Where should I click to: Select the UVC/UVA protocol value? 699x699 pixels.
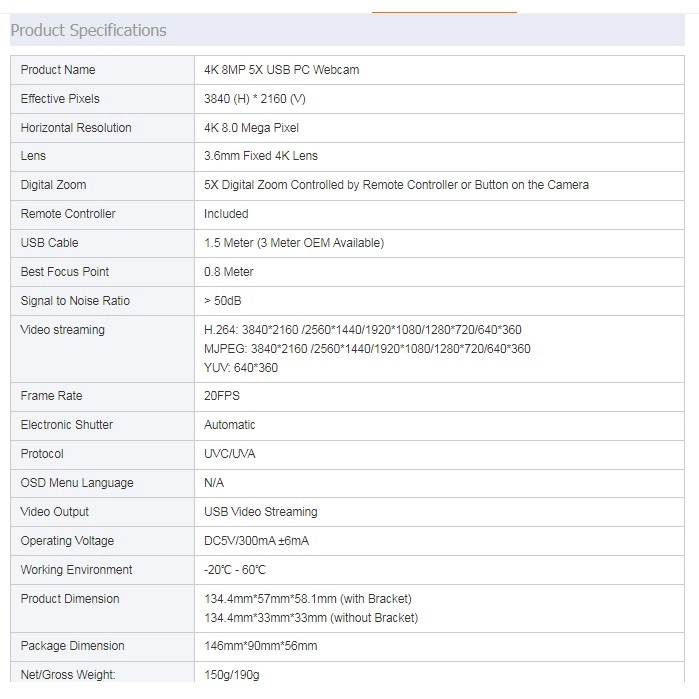click(x=230, y=454)
